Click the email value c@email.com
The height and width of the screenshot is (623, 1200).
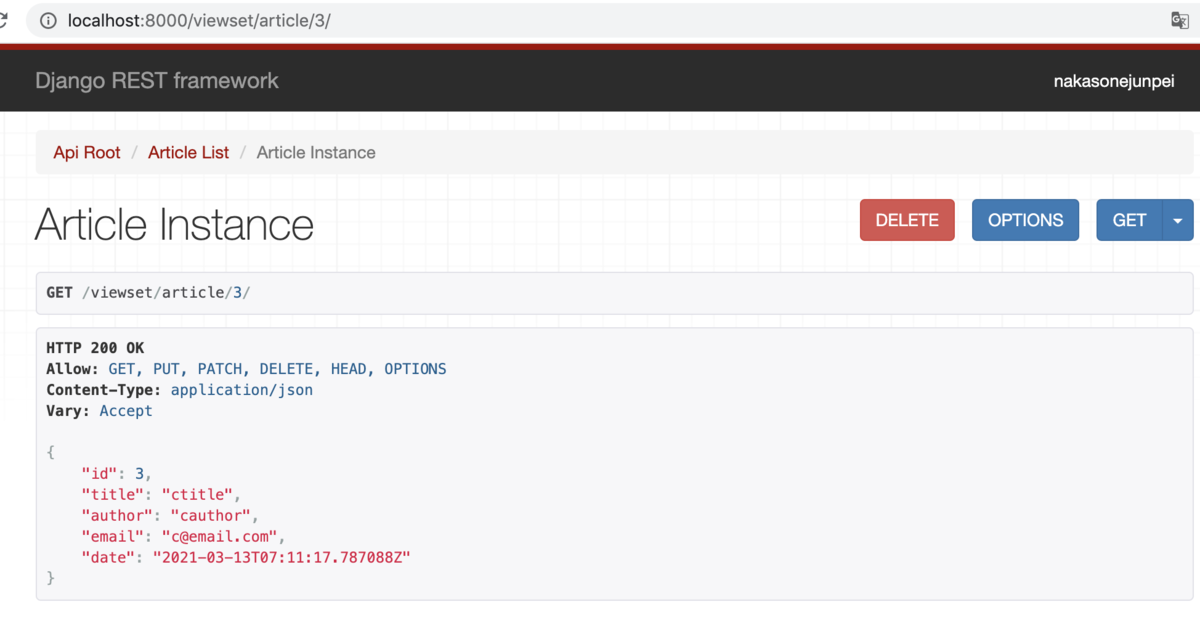click(220, 536)
